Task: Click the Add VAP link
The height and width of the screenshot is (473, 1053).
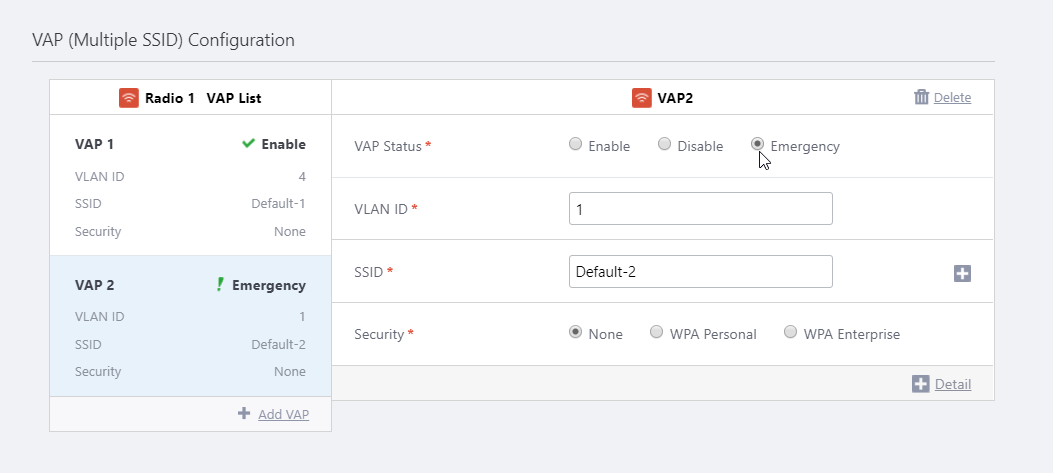Action: point(283,413)
